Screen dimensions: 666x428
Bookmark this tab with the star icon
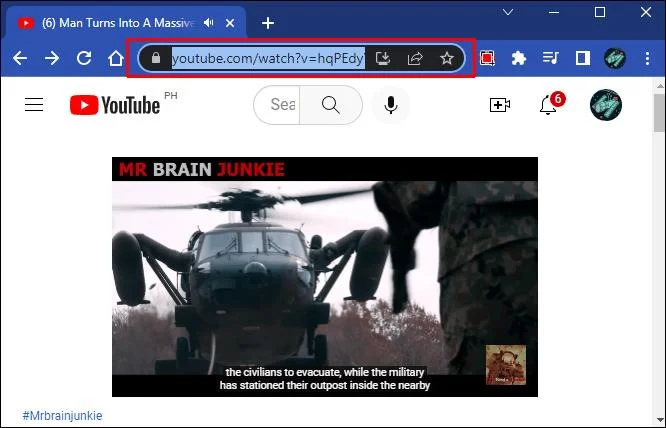click(447, 58)
